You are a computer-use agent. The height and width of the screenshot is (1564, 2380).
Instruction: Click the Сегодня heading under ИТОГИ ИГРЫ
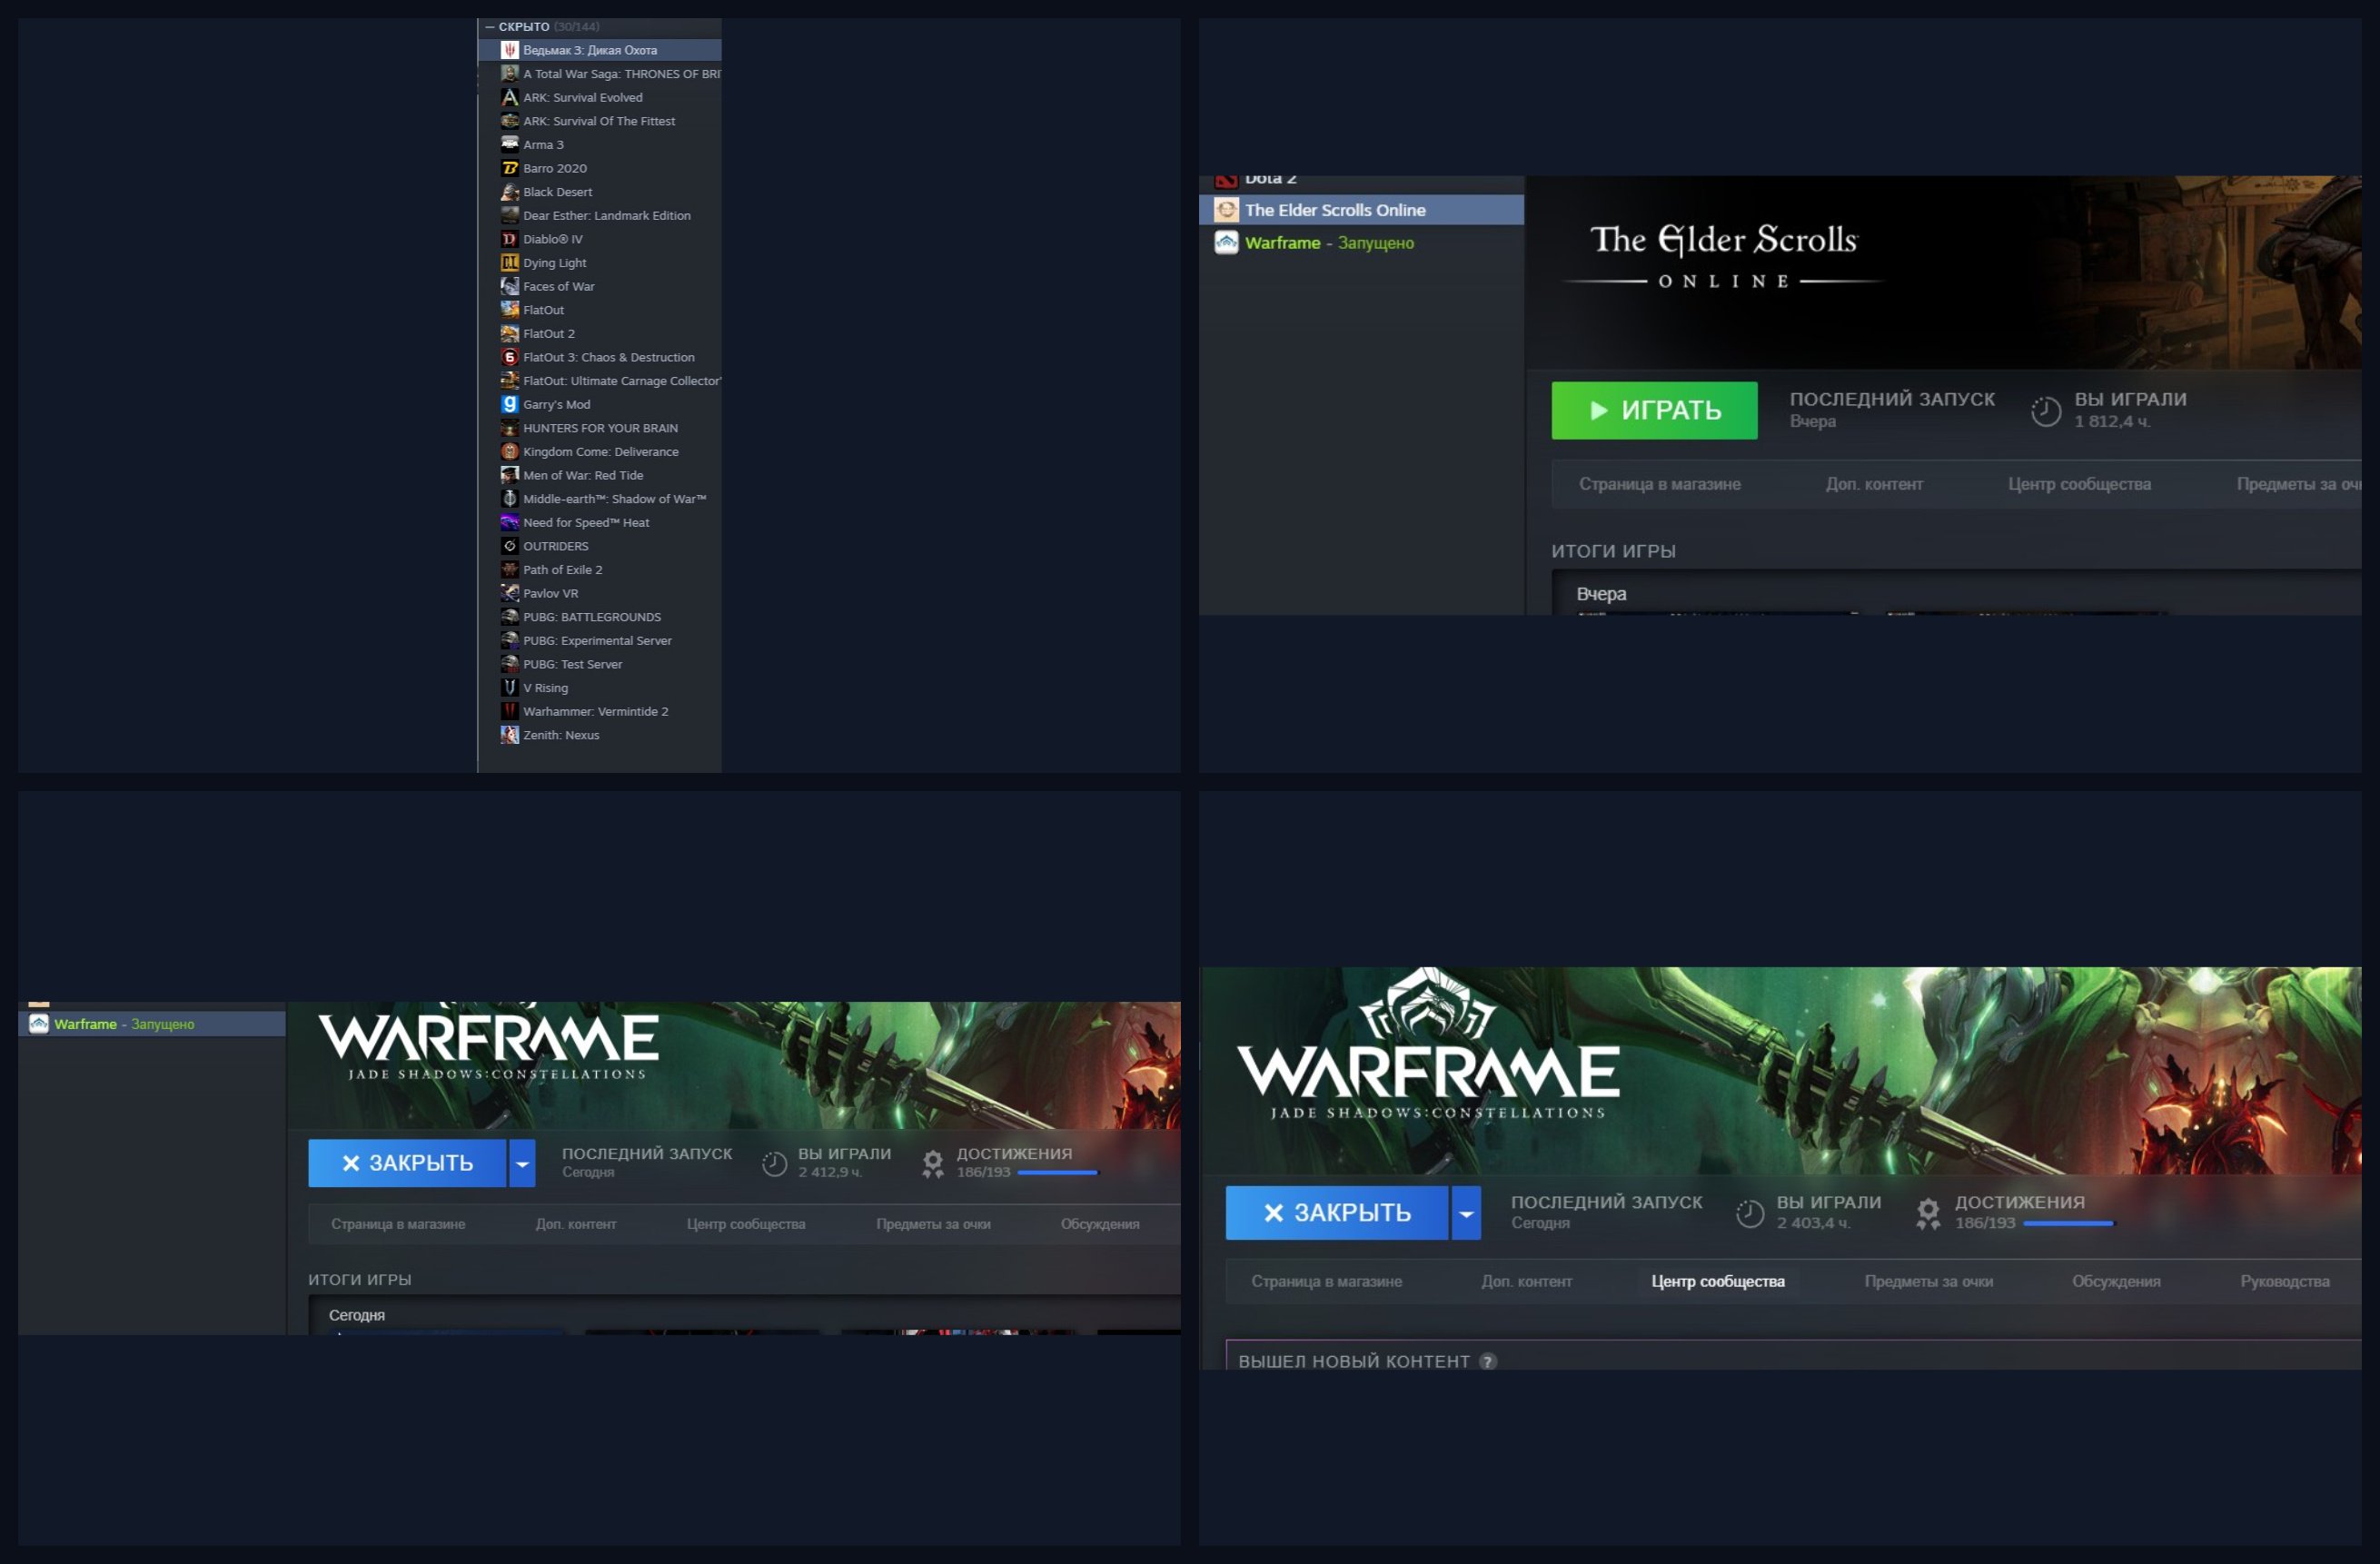point(357,1315)
